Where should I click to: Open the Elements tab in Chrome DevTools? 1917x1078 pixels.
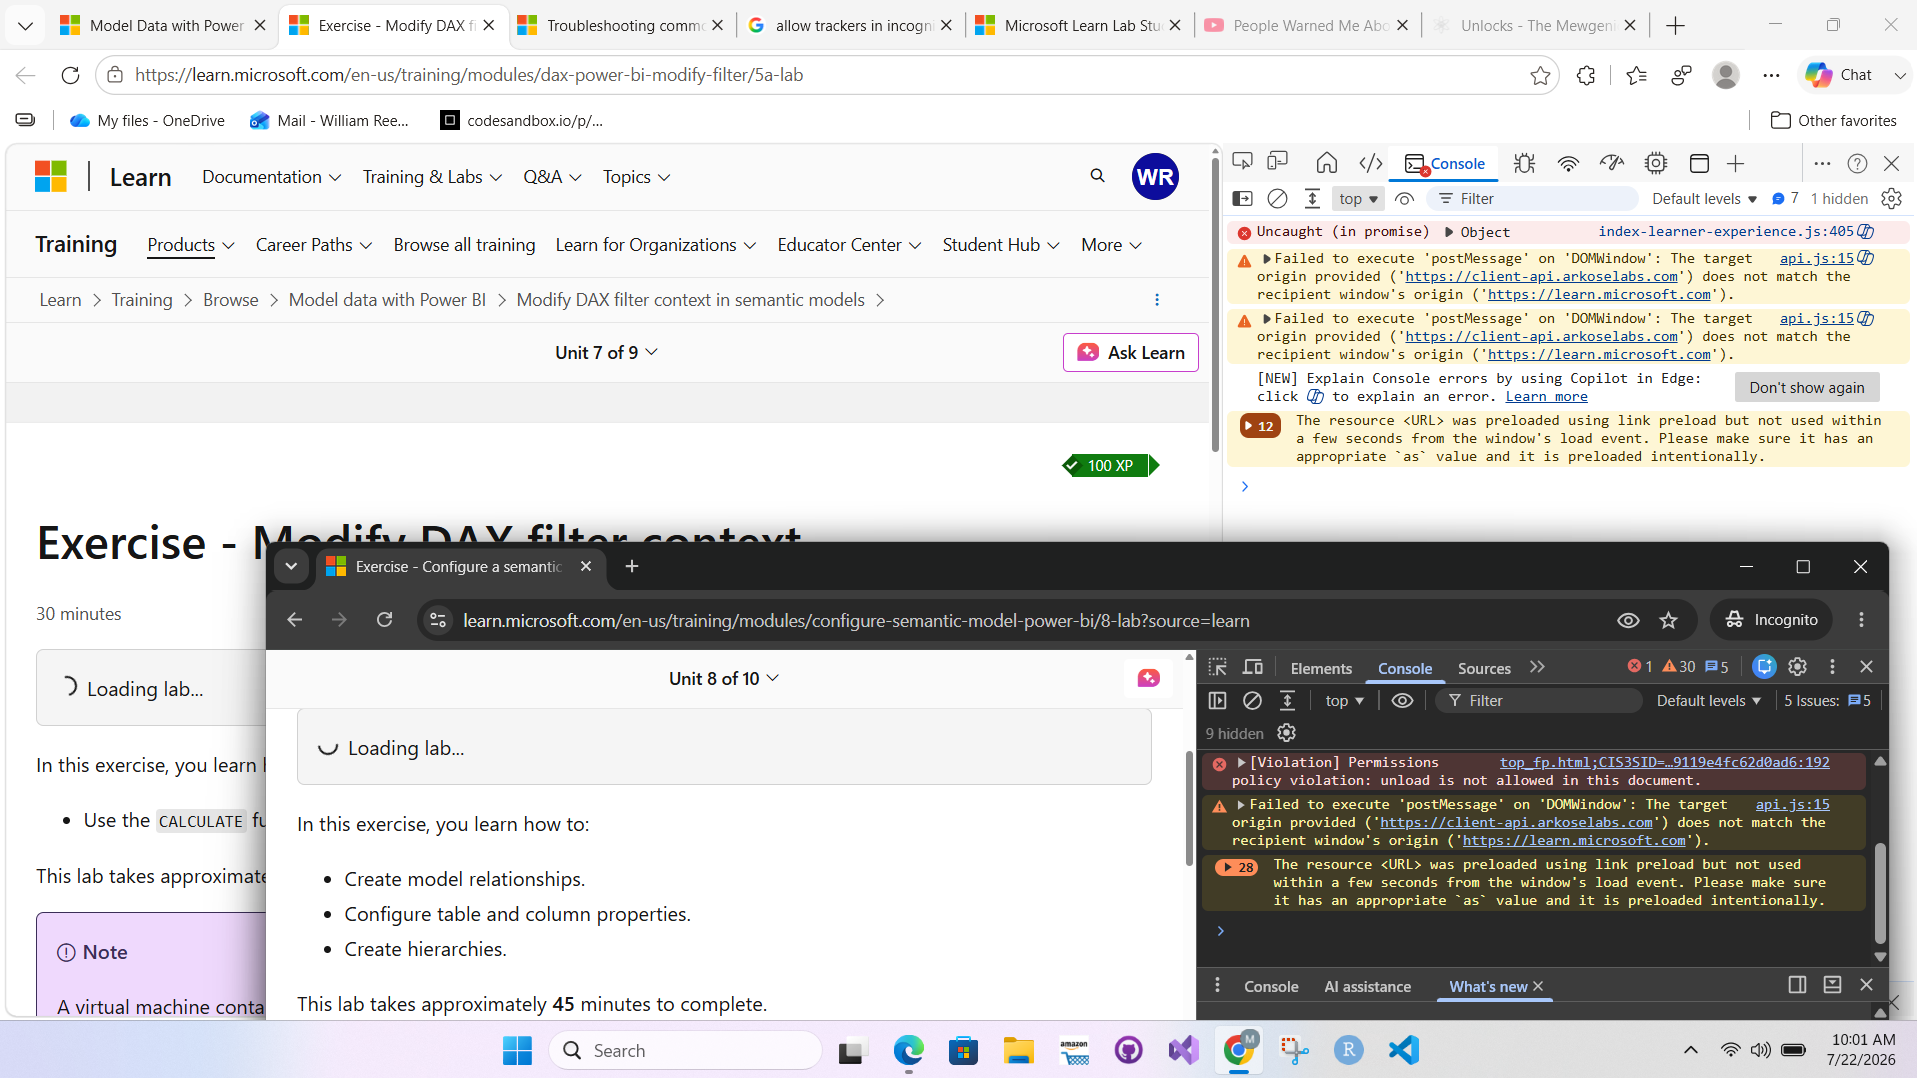[1321, 668]
